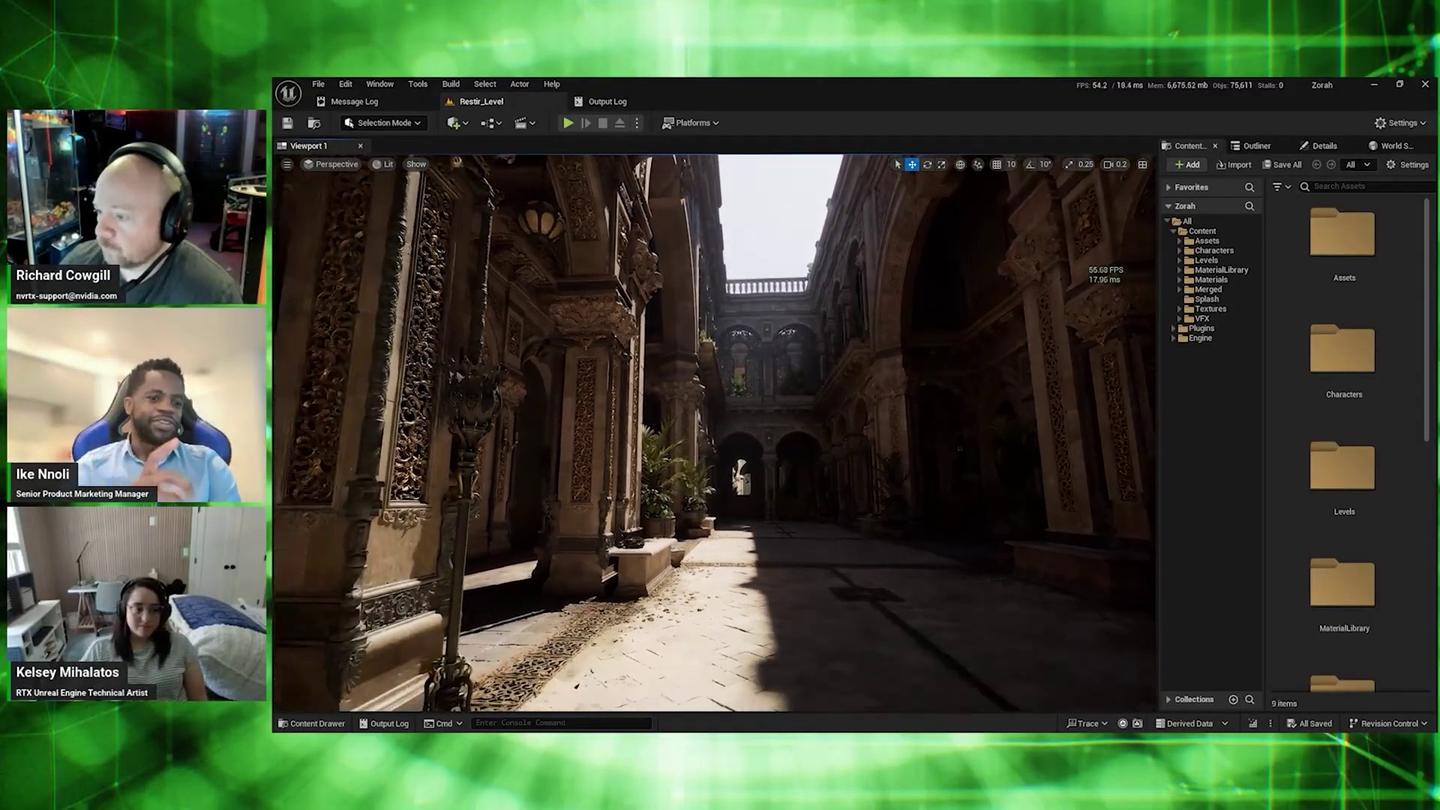Open the World Settings tab
The image size is (1440, 810).
(x=1390, y=146)
